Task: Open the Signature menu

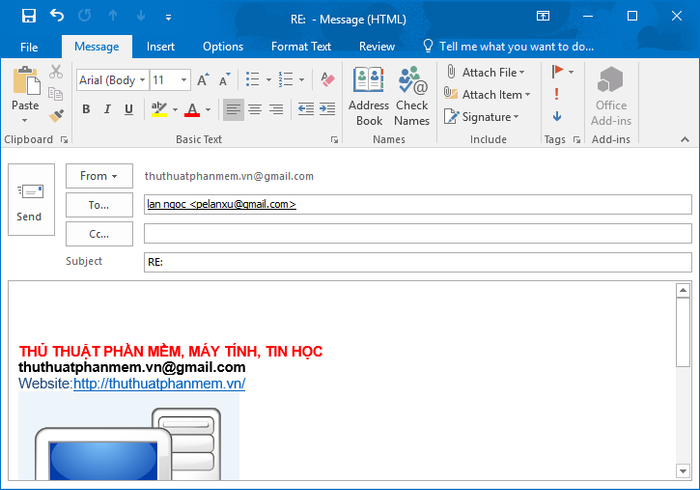Action: pyautogui.click(x=481, y=117)
